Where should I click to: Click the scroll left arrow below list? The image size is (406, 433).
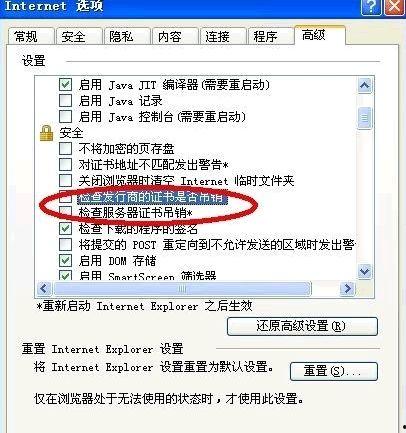[x=44, y=288]
